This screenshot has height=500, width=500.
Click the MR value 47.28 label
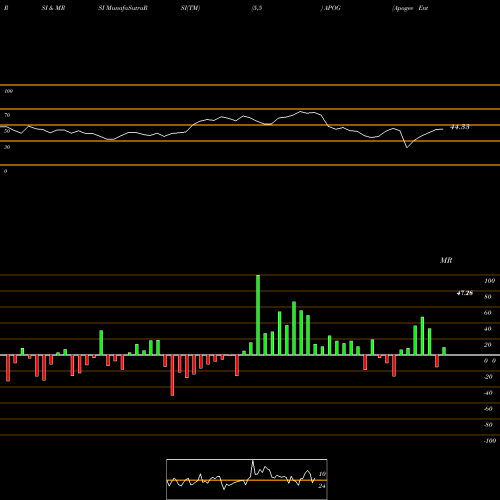[x=465, y=293]
